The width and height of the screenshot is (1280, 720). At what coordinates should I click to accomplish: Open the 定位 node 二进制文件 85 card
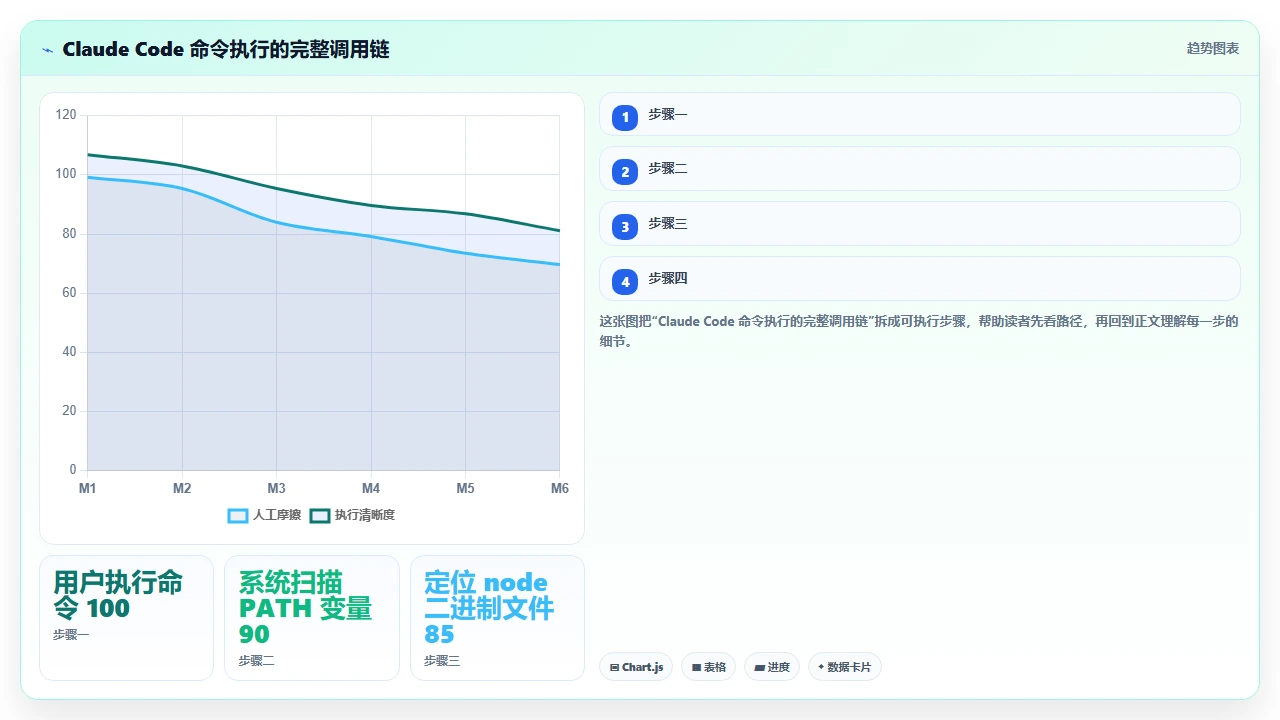(x=497, y=618)
